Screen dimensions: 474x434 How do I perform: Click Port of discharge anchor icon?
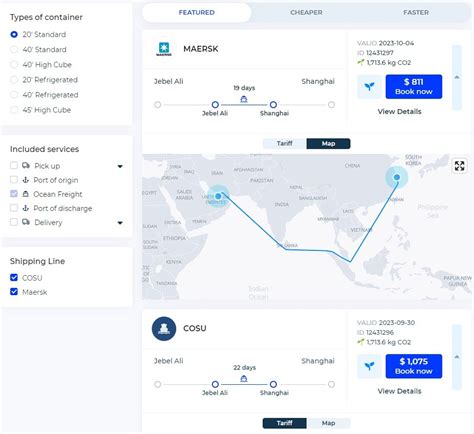pos(25,208)
